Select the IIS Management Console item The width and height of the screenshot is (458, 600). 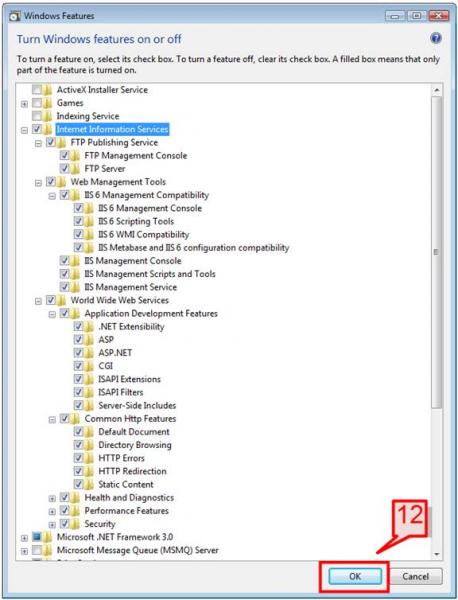(x=133, y=261)
